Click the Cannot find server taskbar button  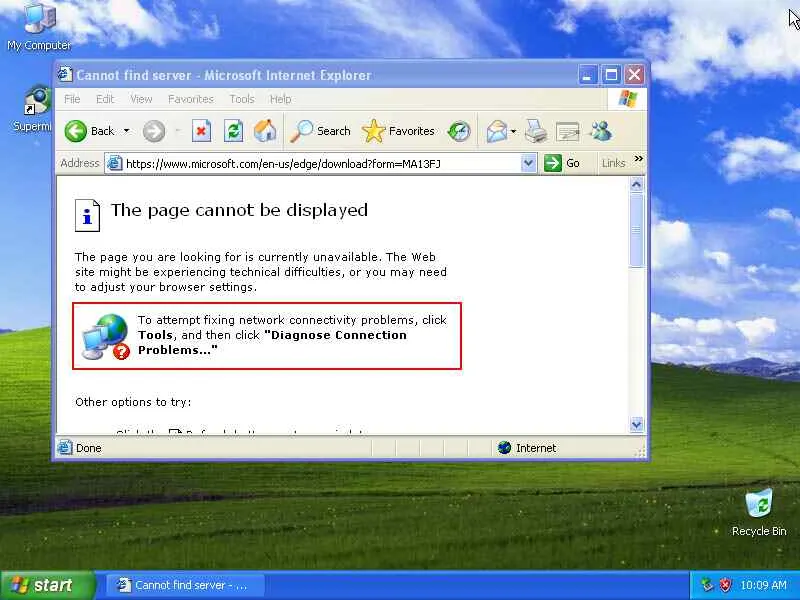186,585
